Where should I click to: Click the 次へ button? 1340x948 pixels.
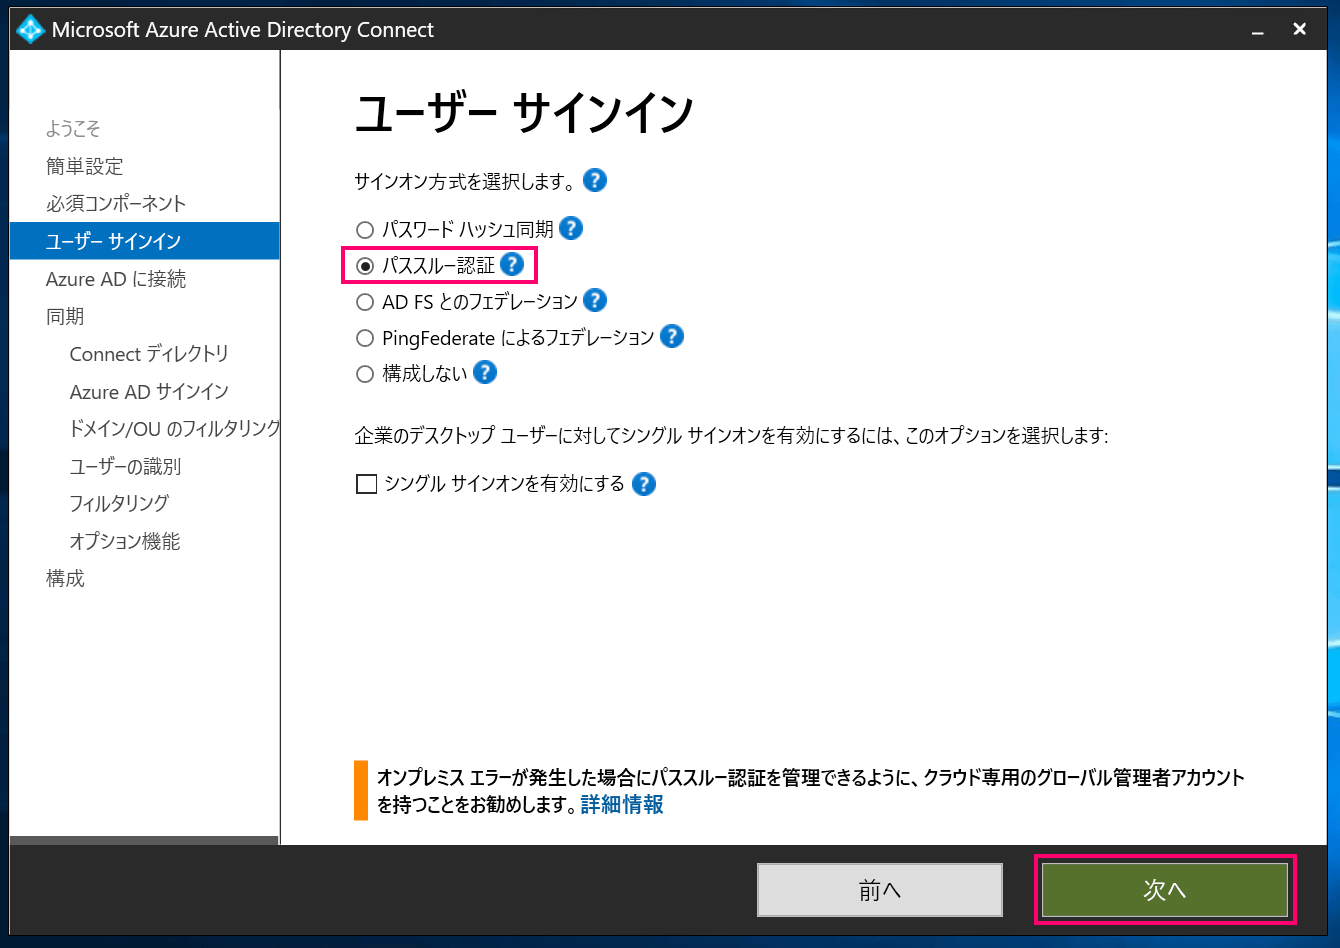[x=1165, y=890]
